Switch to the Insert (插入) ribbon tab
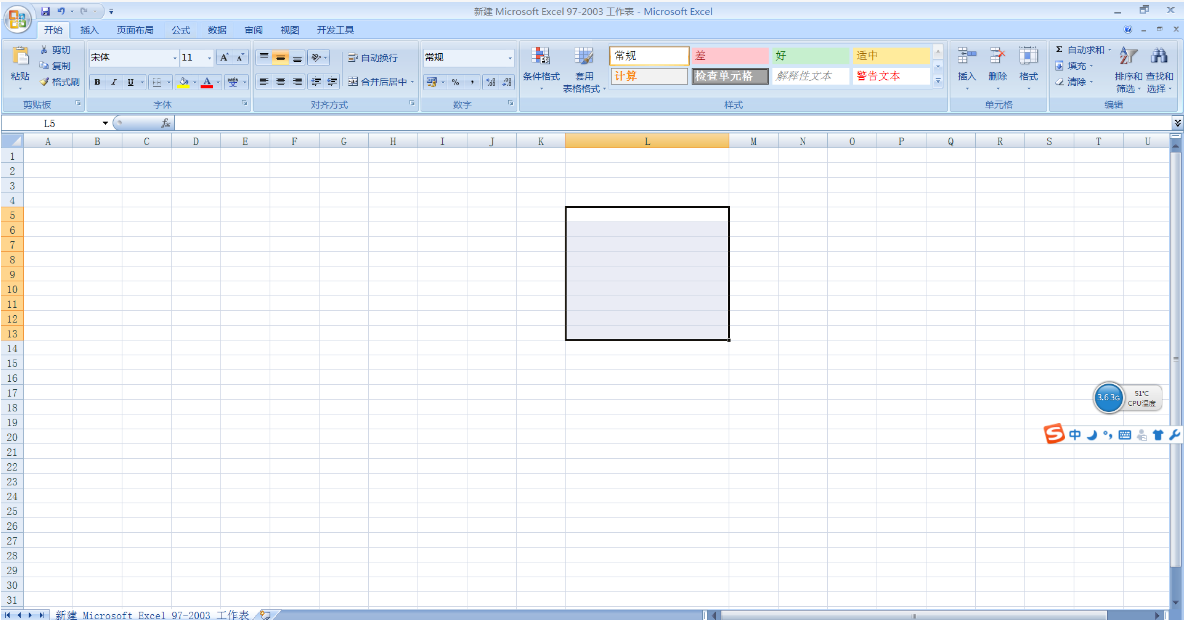Screen dimensions: 1184x620 click(x=89, y=30)
